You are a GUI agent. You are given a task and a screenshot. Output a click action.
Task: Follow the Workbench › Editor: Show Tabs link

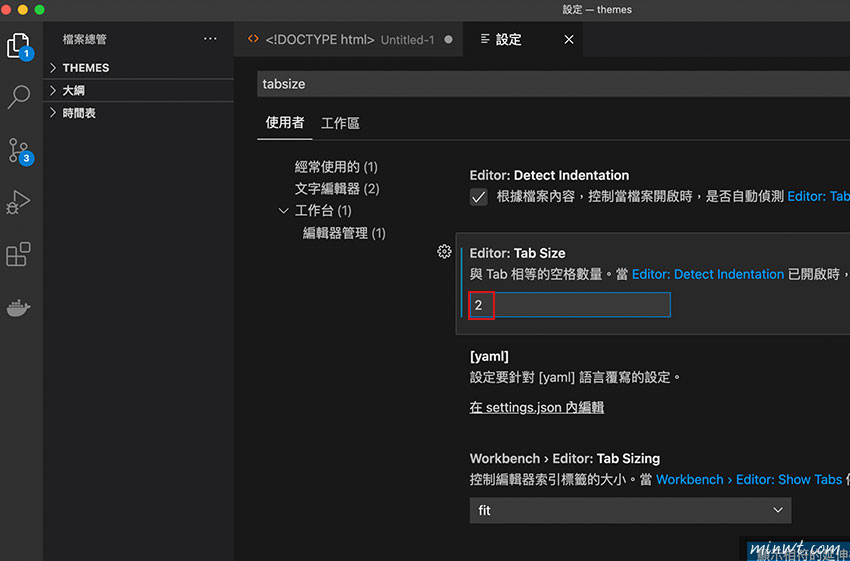pyautogui.click(x=749, y=480)
